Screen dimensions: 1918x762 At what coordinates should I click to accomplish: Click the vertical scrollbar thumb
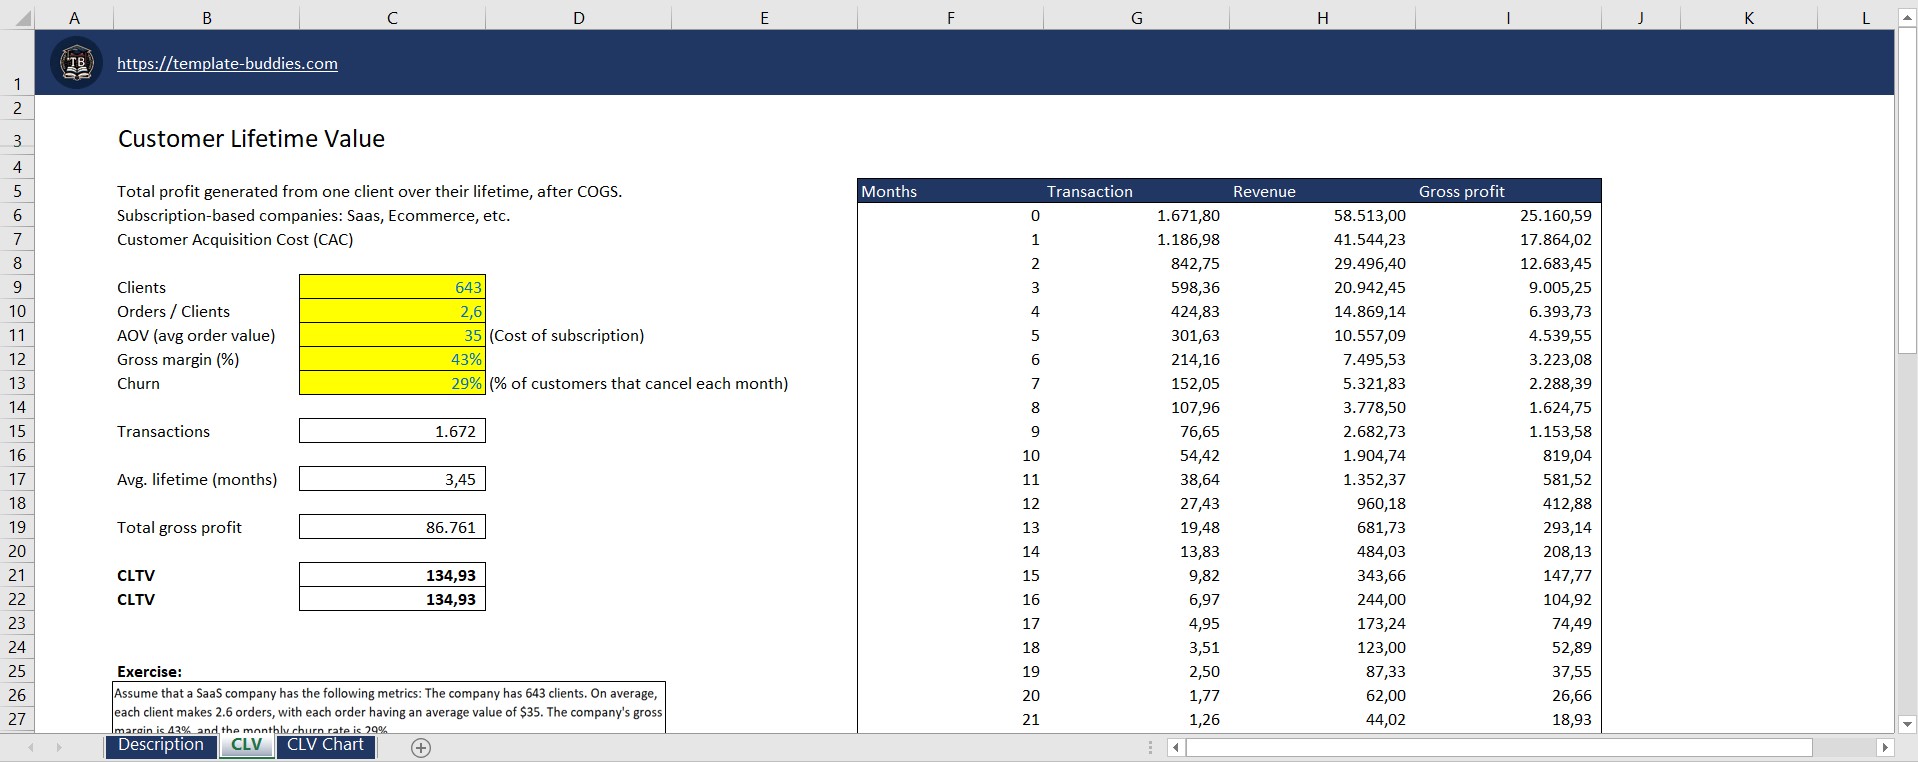tap(1907, 191)
